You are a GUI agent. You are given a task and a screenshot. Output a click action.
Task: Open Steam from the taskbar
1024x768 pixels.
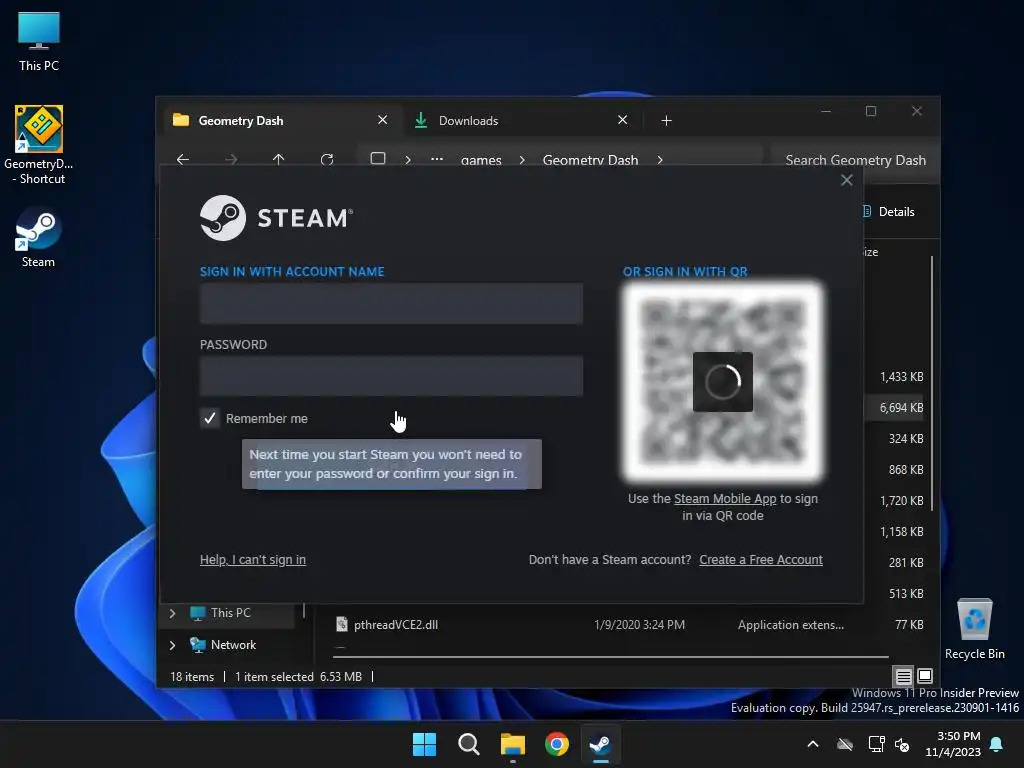click(600, 744)
